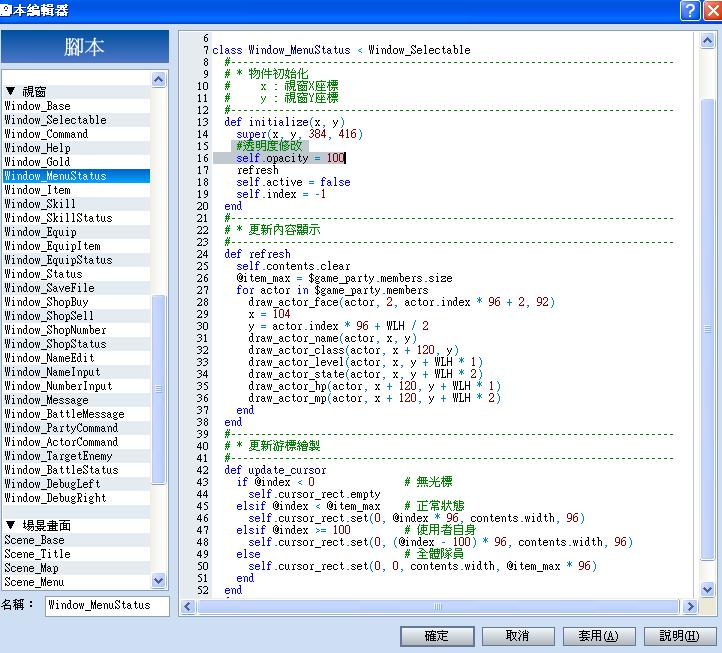Click script list scroll down arrow
This screenshot has width=722, height=653.
158,580
